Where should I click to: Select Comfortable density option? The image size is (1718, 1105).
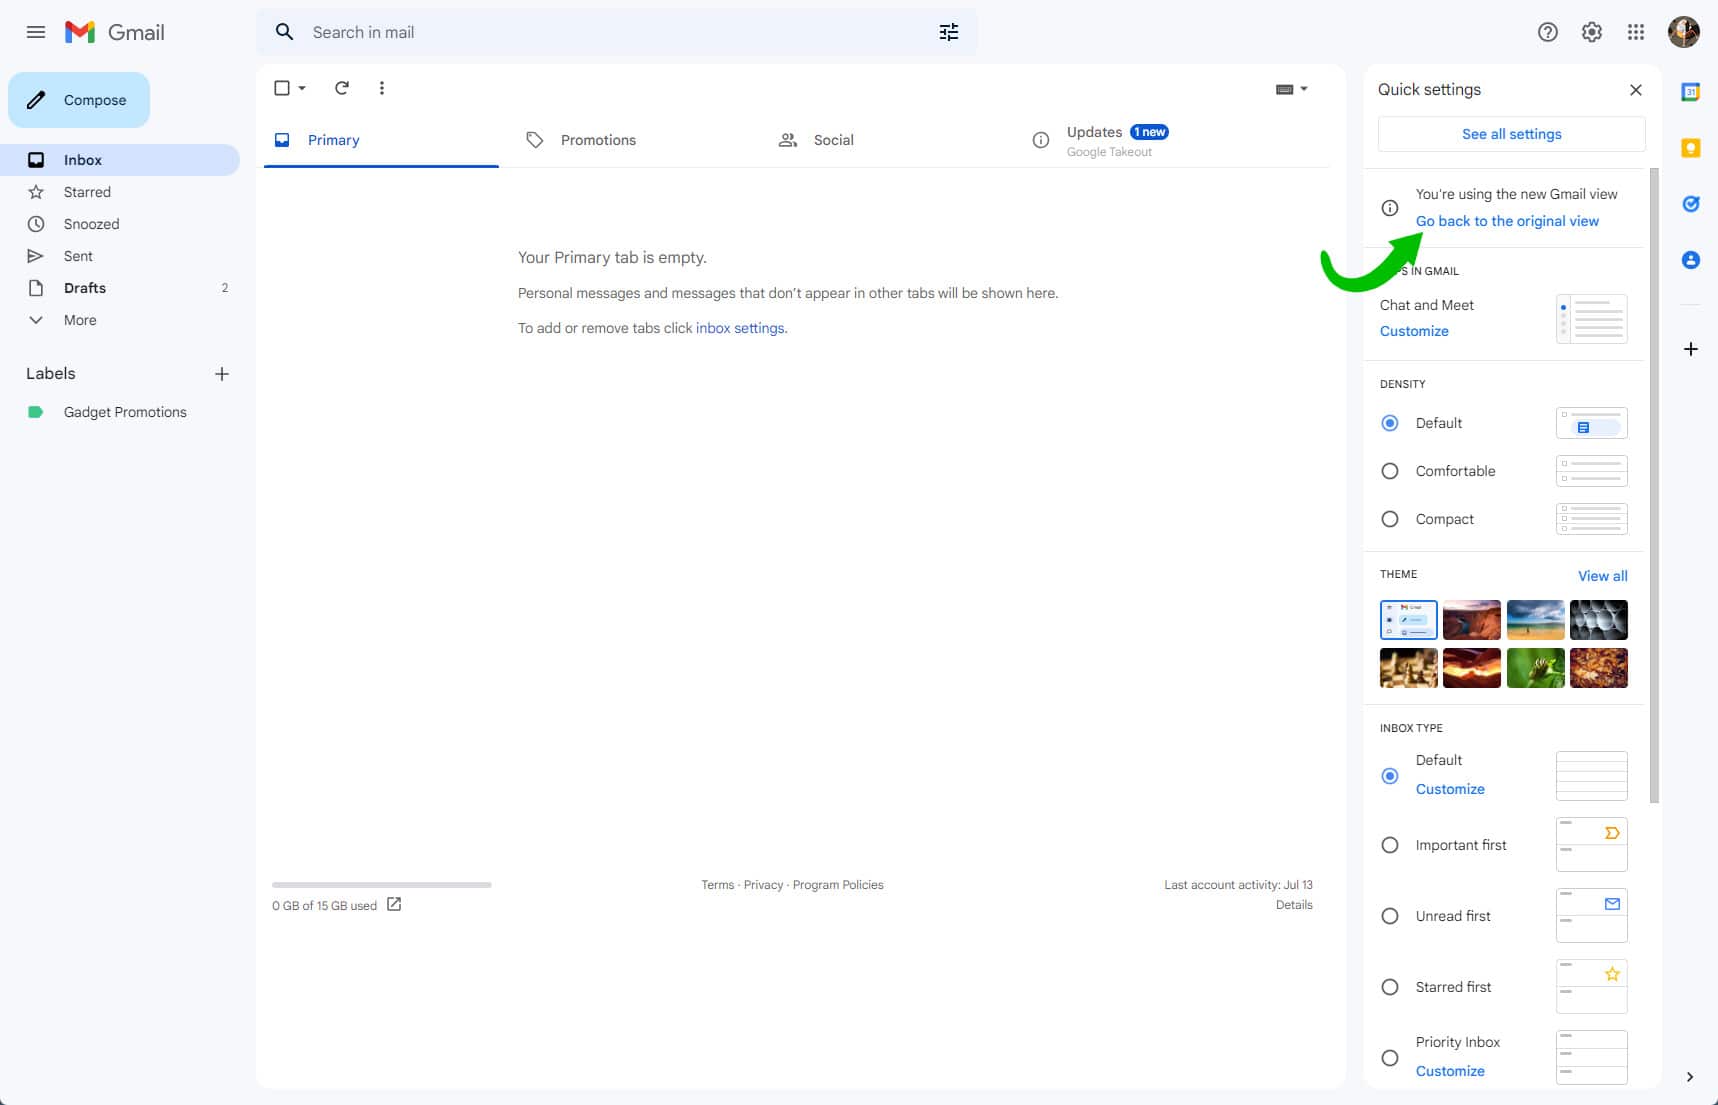pos(1389,471)
